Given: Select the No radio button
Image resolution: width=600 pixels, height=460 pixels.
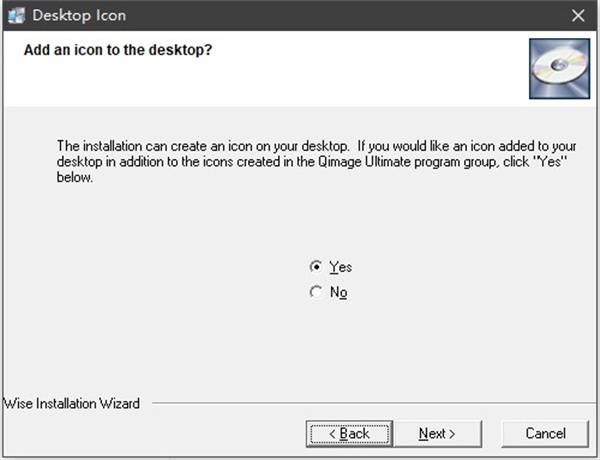Looking at the screenshot, I should coord(316,292).
